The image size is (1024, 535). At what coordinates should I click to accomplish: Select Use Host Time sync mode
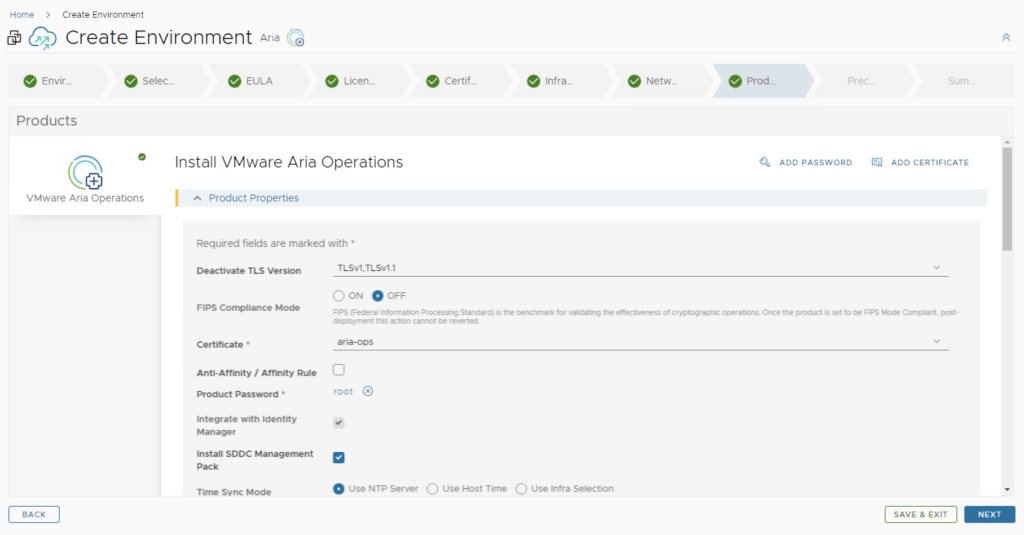[433, 489]
